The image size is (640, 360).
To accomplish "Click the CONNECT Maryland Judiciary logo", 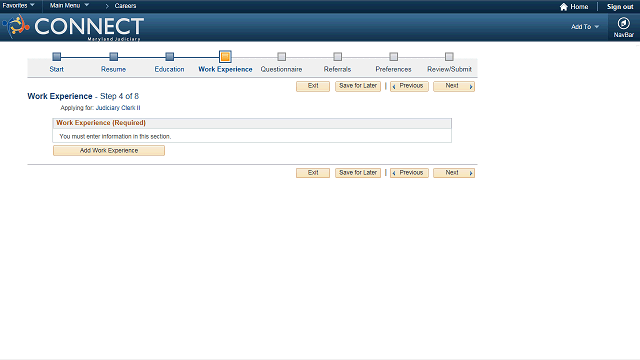I will pos(73,27).
